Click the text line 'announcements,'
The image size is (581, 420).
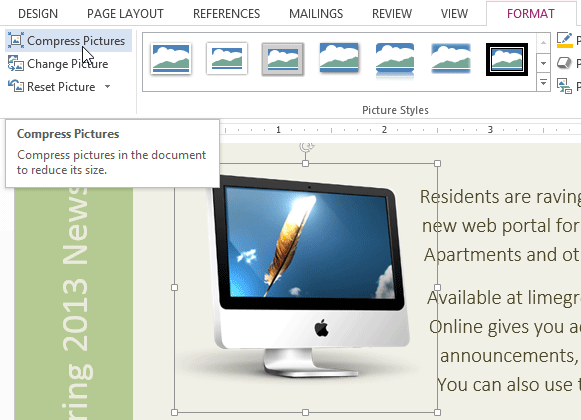(x=510, y=356)
